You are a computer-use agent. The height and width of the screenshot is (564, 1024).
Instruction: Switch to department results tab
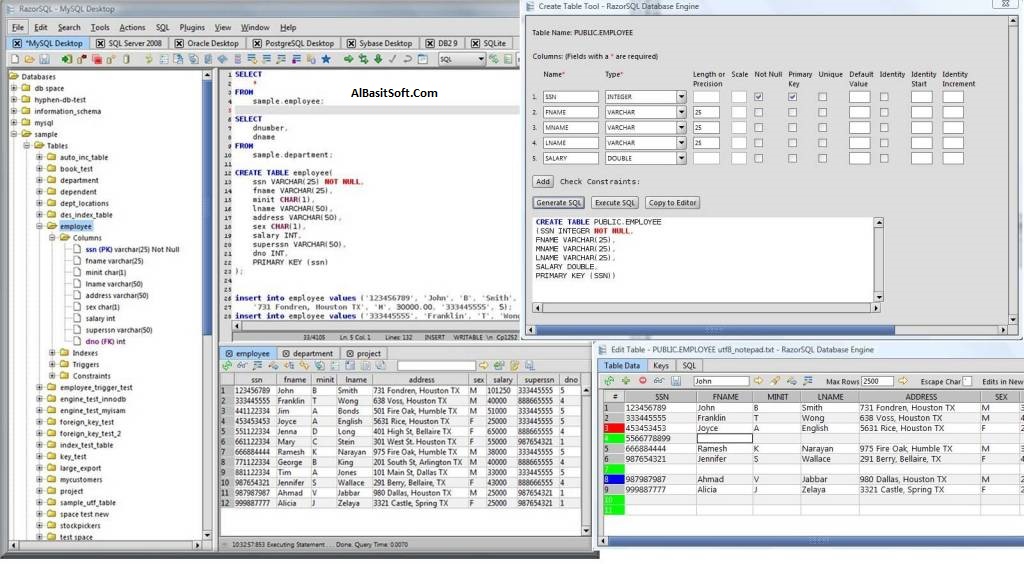coord(307,353)
